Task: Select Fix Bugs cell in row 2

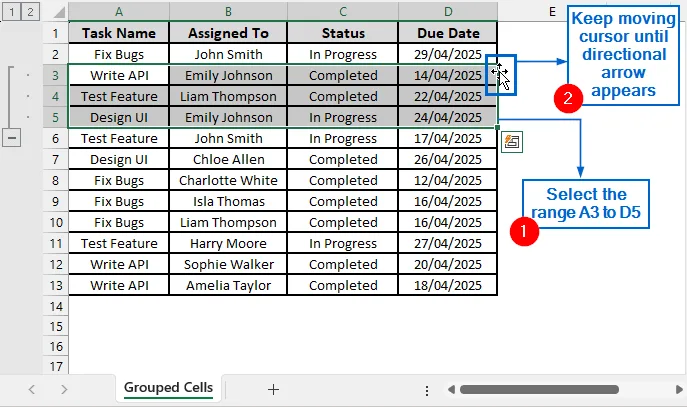Action: click(119, 54)
